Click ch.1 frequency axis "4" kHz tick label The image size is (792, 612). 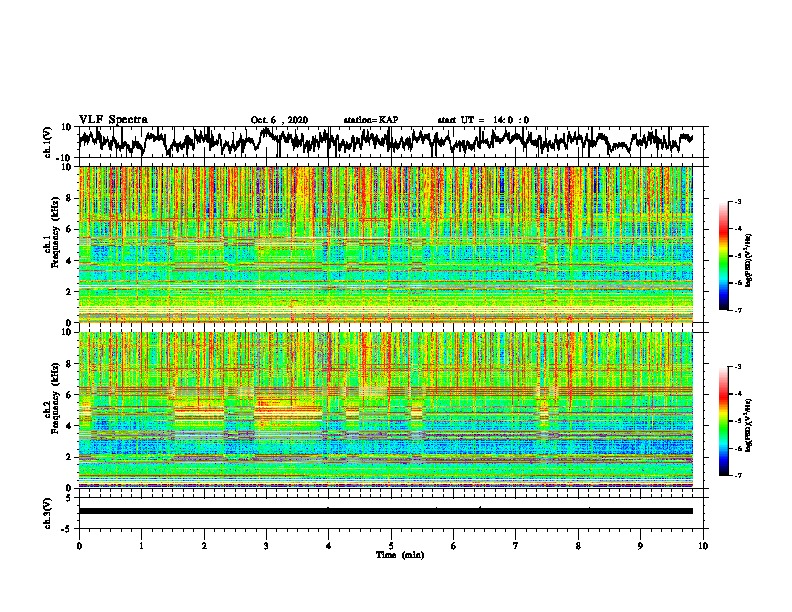[x=68, y=261]
